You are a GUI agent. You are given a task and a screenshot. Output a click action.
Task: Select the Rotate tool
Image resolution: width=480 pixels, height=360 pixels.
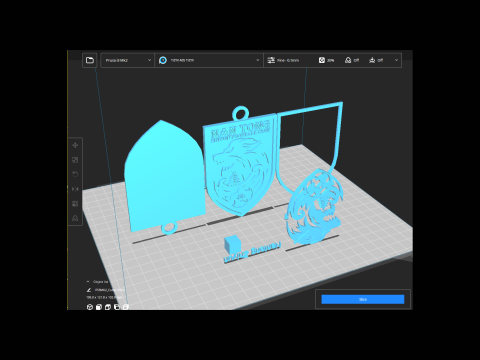[x=75, y=174]
